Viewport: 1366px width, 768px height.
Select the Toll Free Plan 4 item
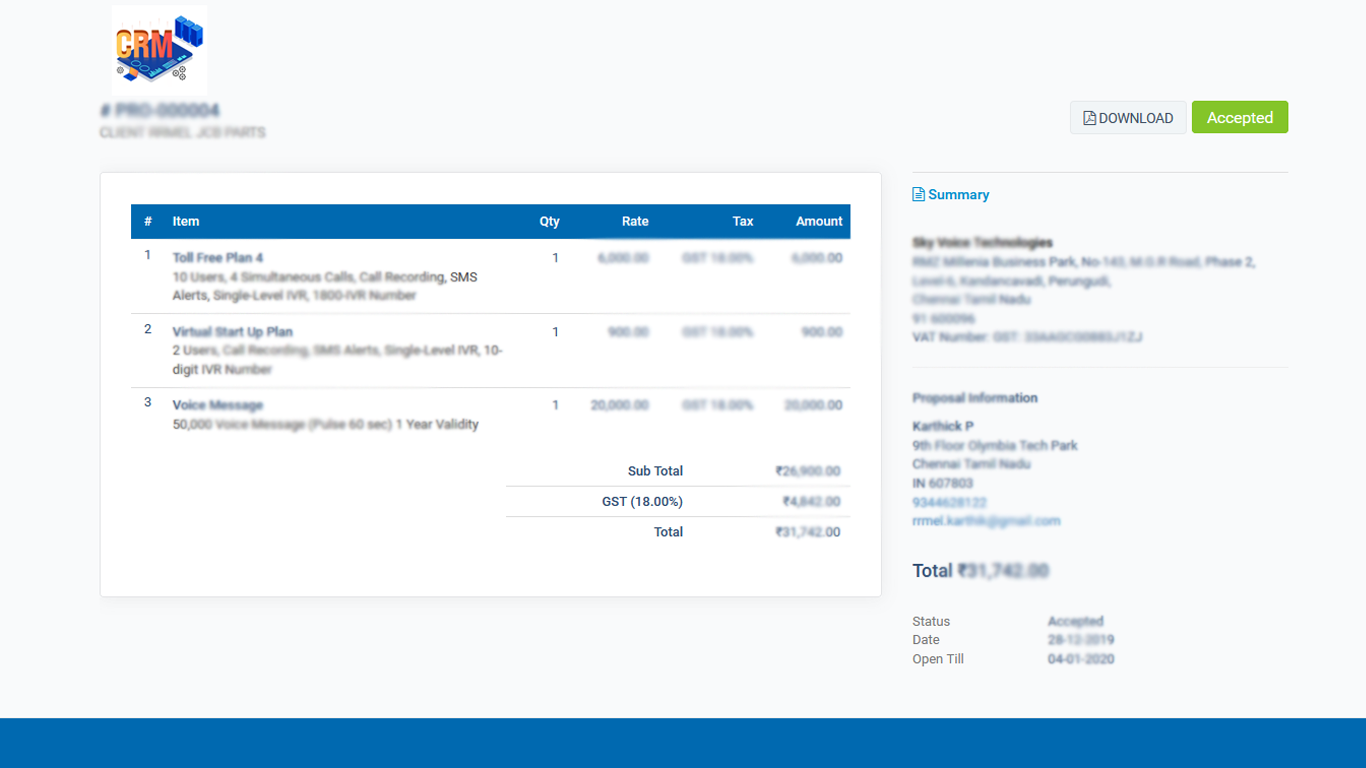217,258
